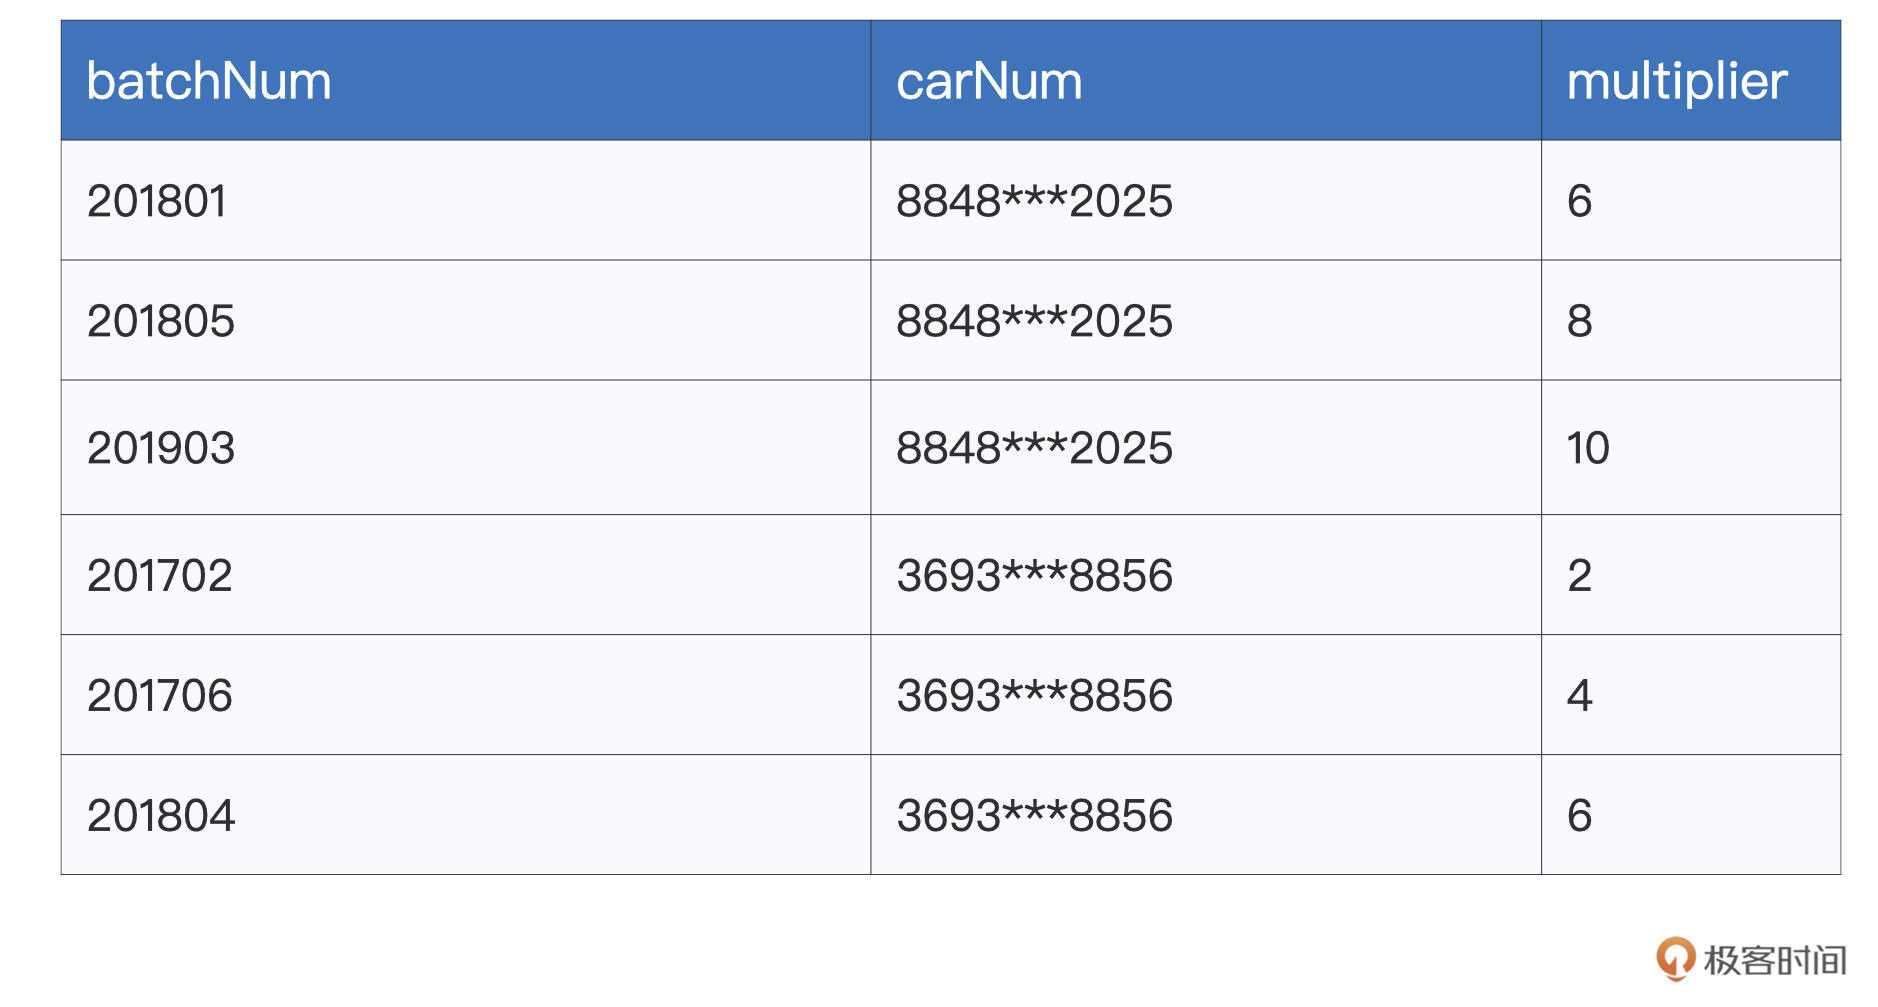1878x1007 pixels.
Task: Click the 极客时间 watermark text
Action: click(1774, 960)
